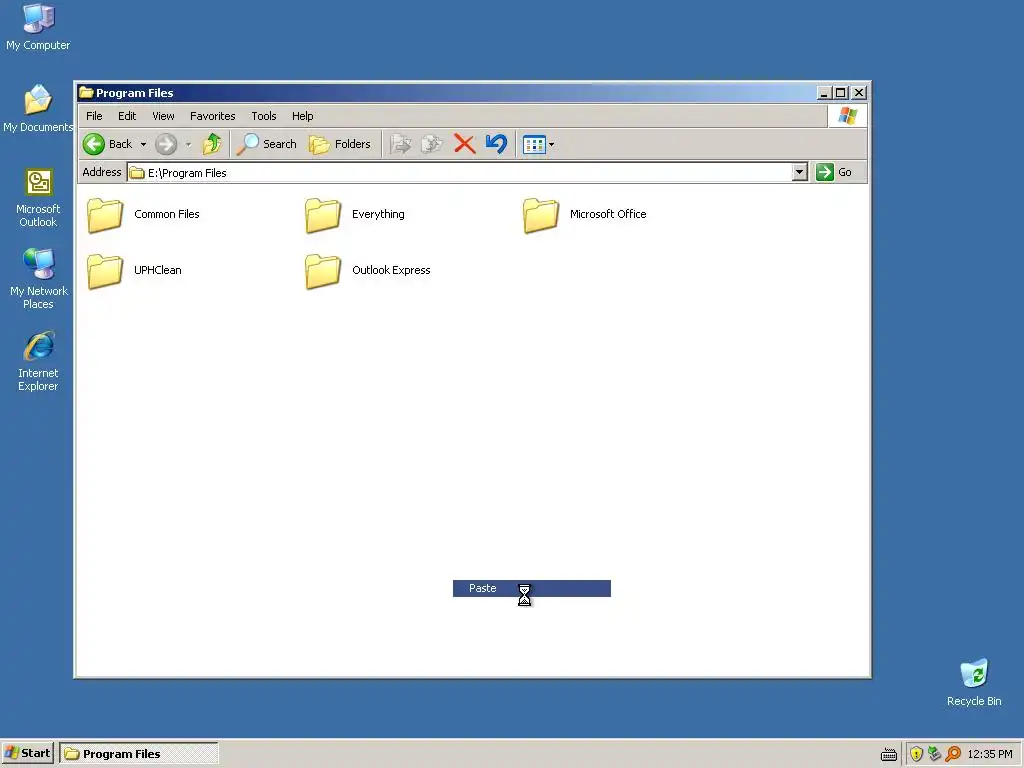Image resolution: width=1024 pixels, height=768 pixels.
Task: Open the Views dropdown arrow
Action: 551,145
